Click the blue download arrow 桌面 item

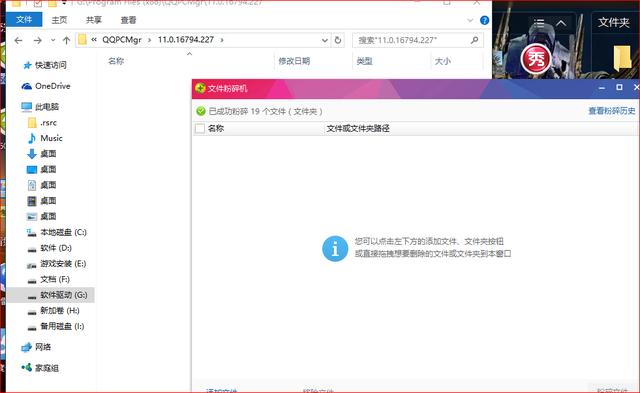tap(42, 154)
